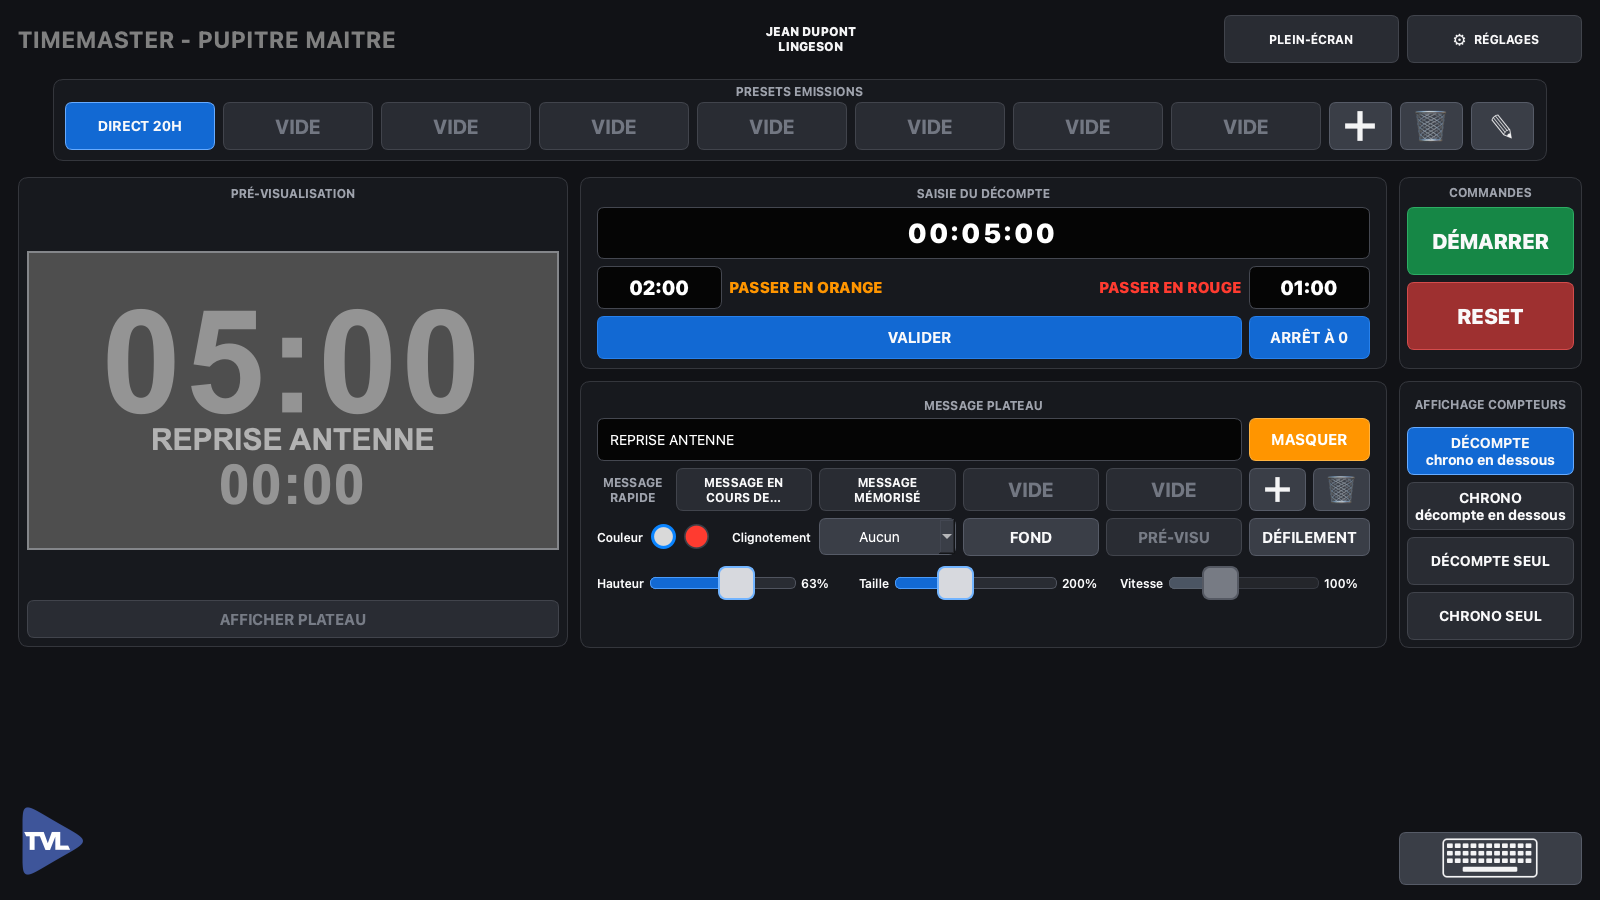Toggle DÉFILEMENT scrolling mode
The image size is (1600, 900).
pyautogui.click(x=1309, y=537)
